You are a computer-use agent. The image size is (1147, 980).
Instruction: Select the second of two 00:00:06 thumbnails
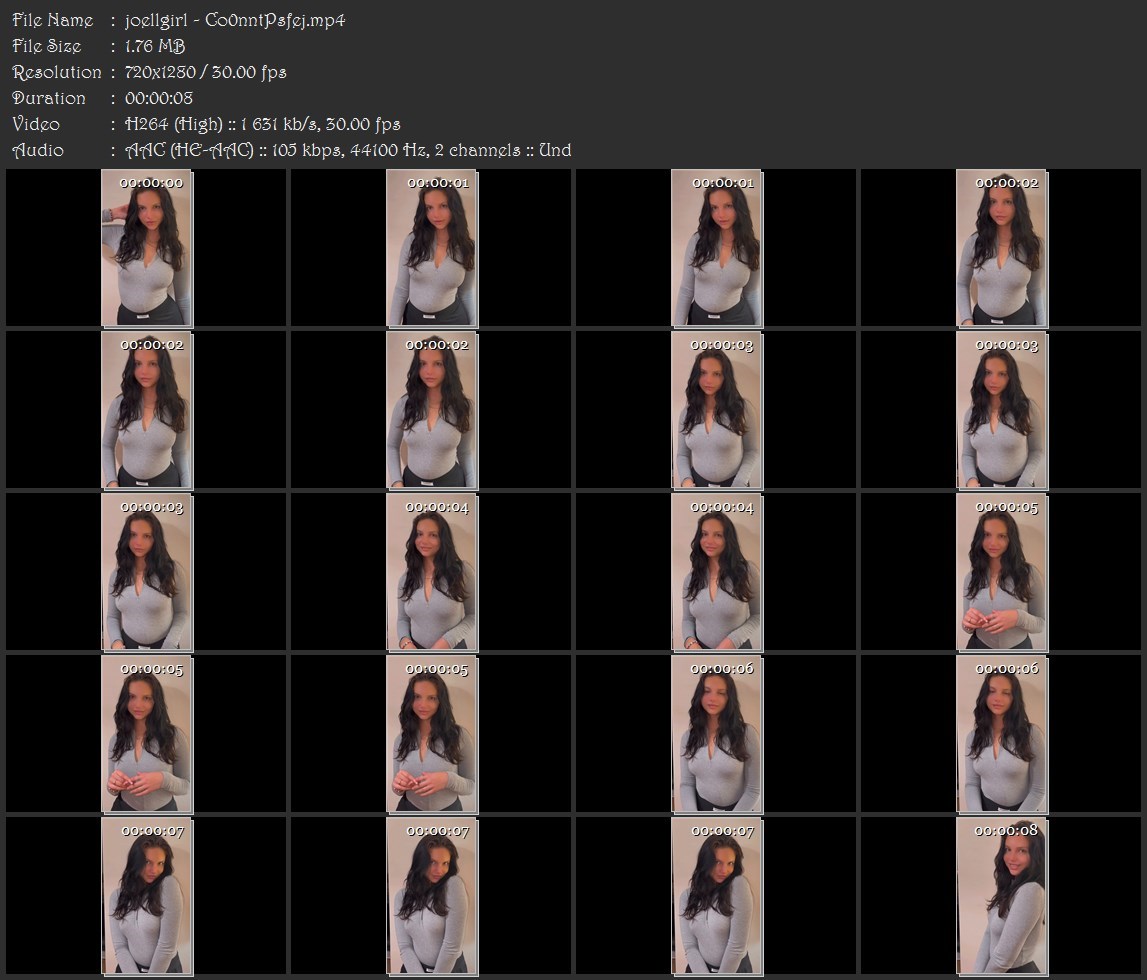[1001, 734]
